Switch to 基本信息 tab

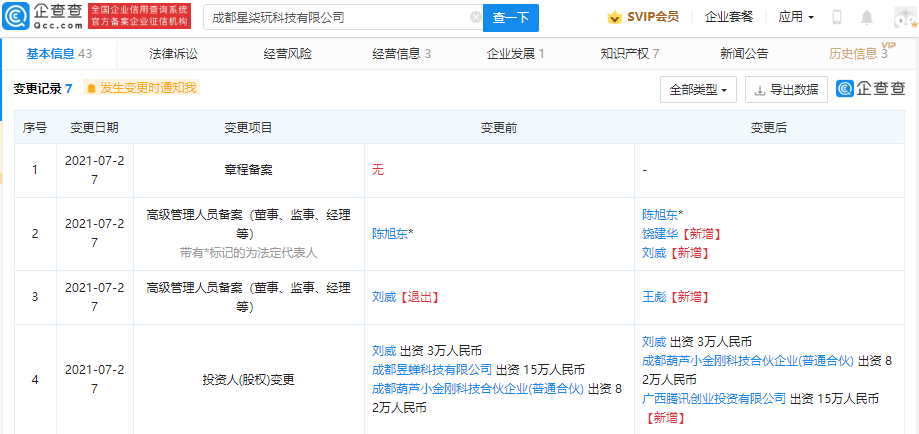pyautogui.click(x=59, y=54)
